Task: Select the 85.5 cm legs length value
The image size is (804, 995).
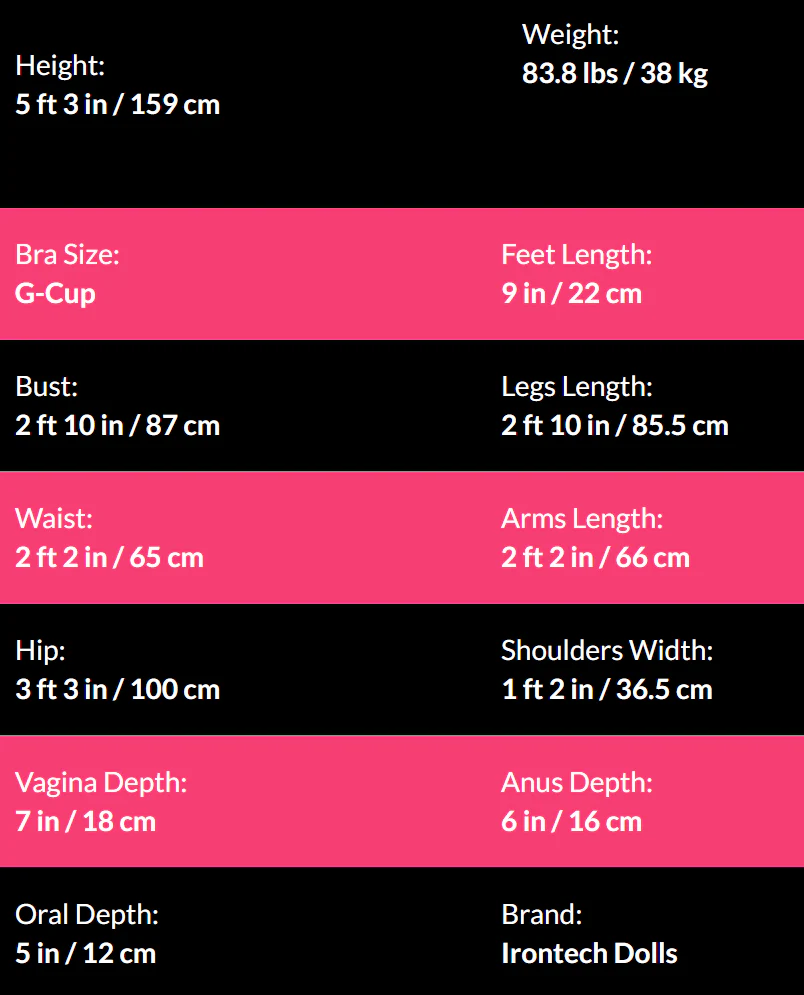Action: 614,426
